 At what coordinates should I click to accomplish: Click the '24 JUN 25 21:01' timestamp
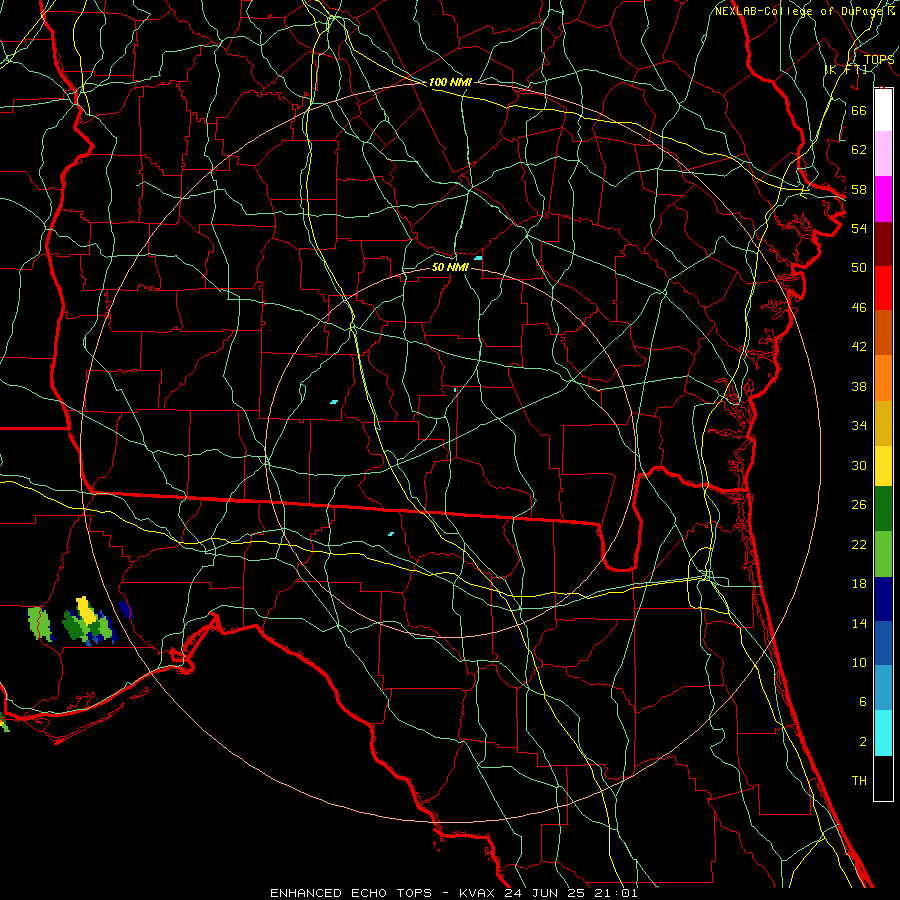(x=571, y=893)
